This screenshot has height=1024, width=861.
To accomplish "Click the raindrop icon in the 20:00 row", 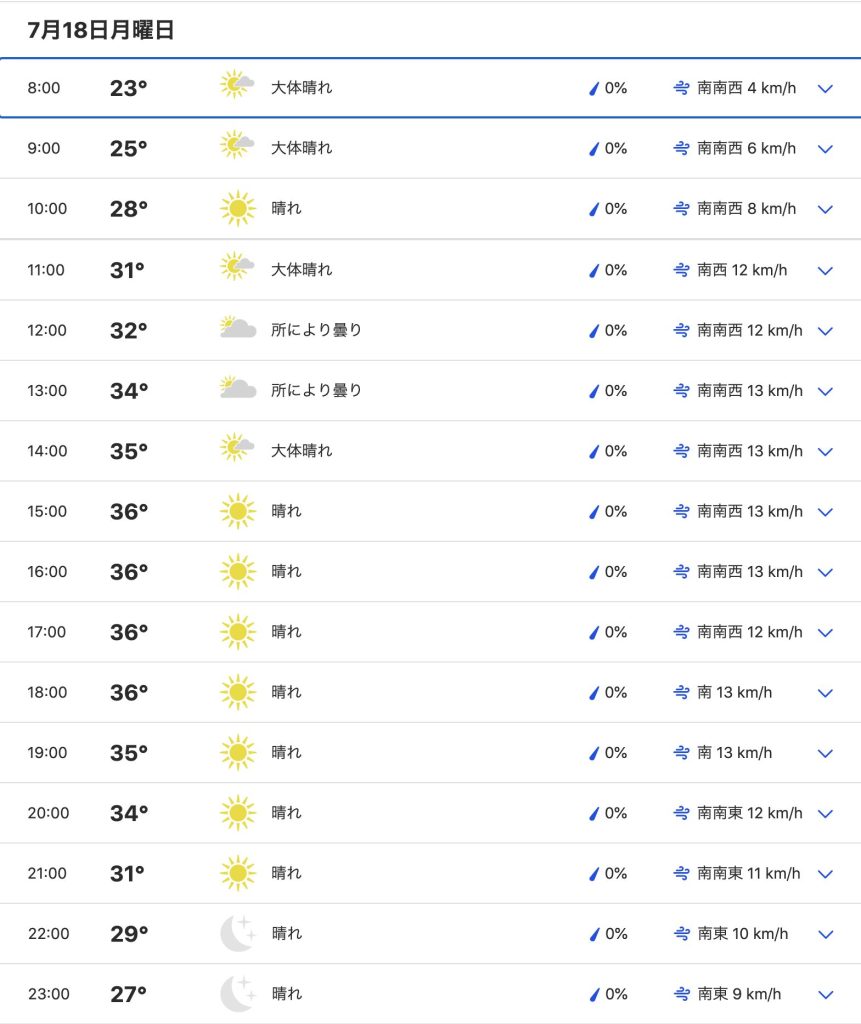I will coord(594,813).
